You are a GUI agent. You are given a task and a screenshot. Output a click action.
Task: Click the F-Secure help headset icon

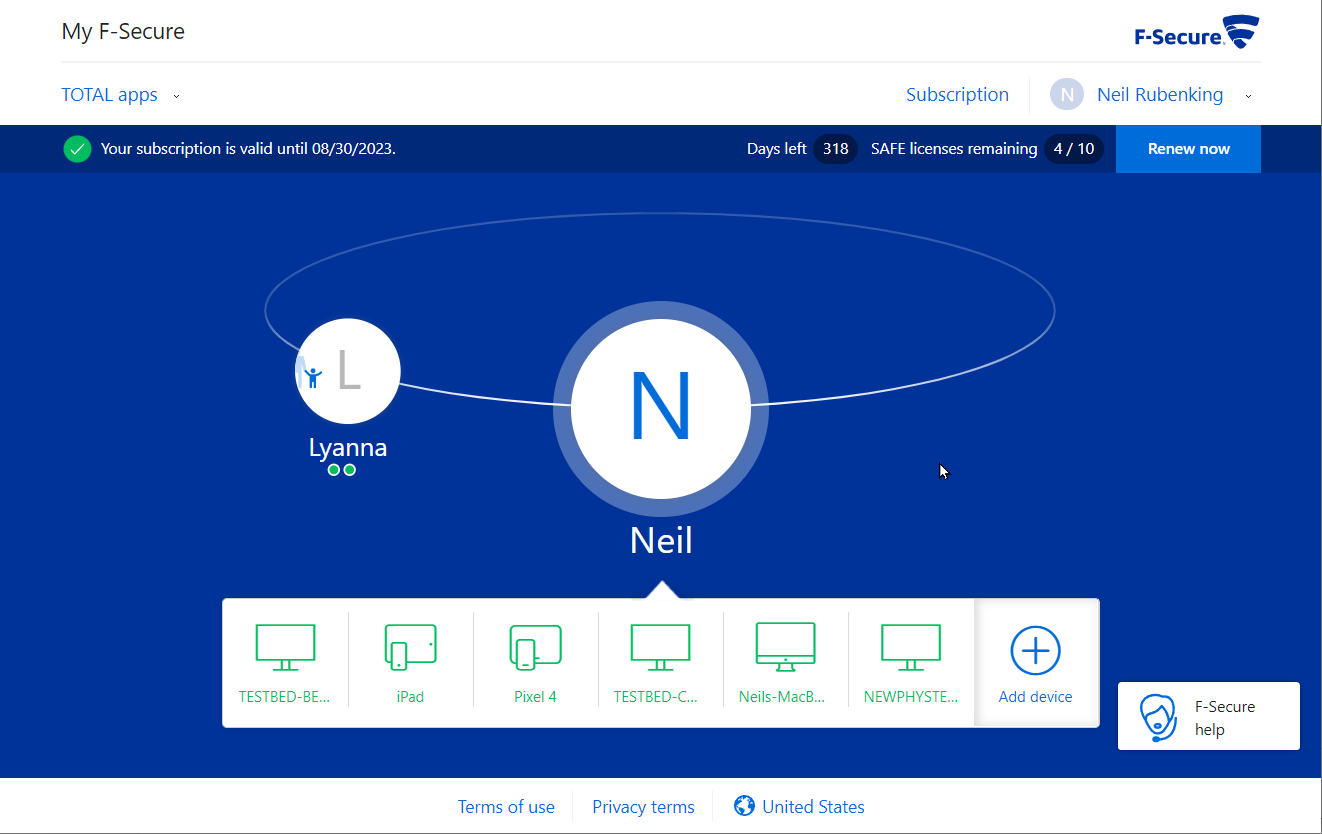click(x=1158, y=717)
